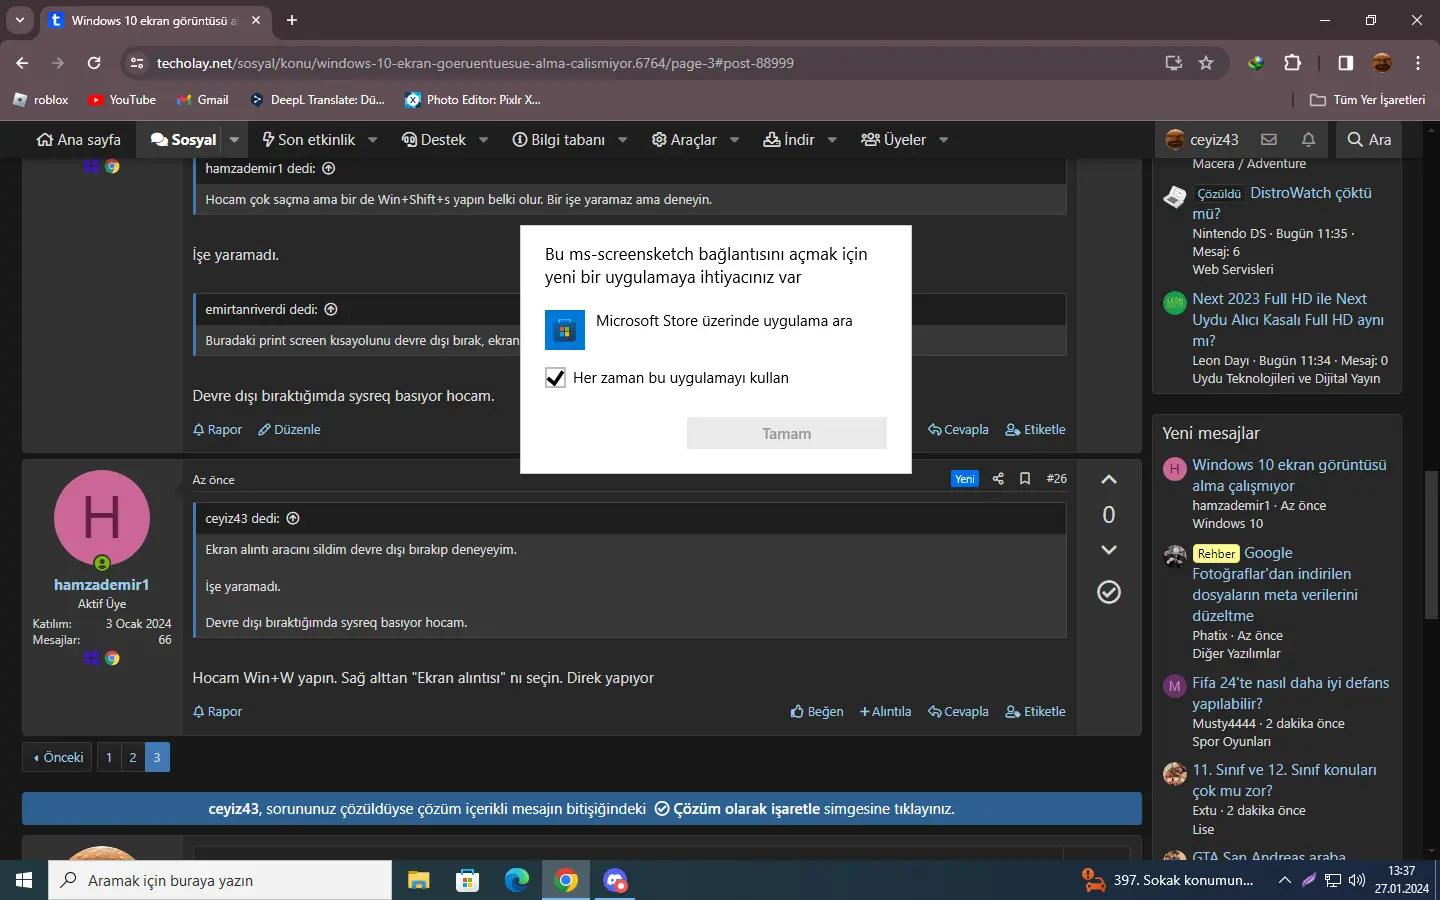Go back with browser back arrow
This screenshot has width=1440, height=900.
pos(22,63)
